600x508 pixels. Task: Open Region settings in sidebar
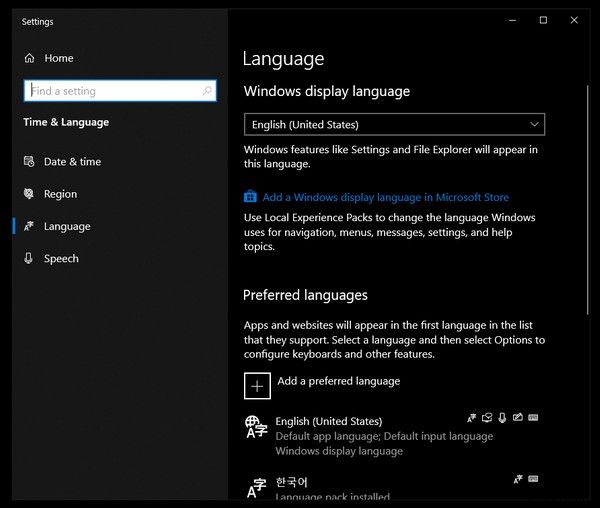pos(60,194)
